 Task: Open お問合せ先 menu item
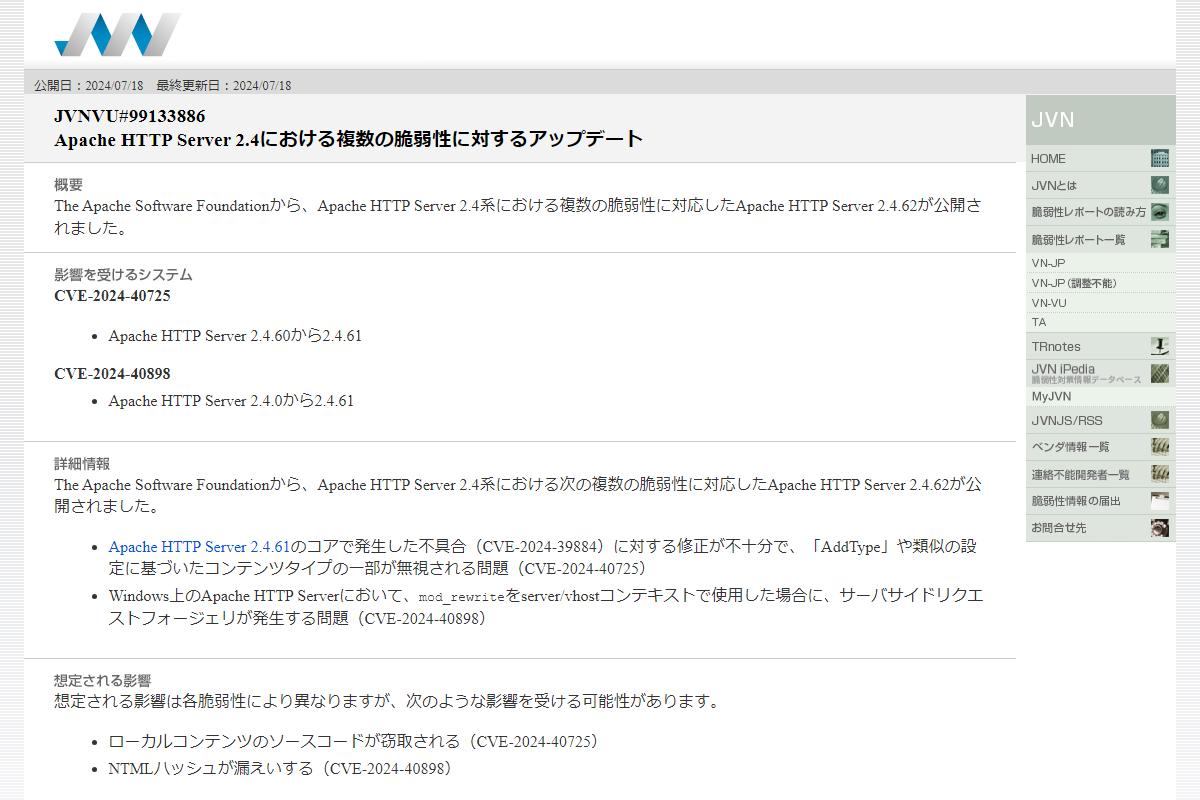(1100, 528)
